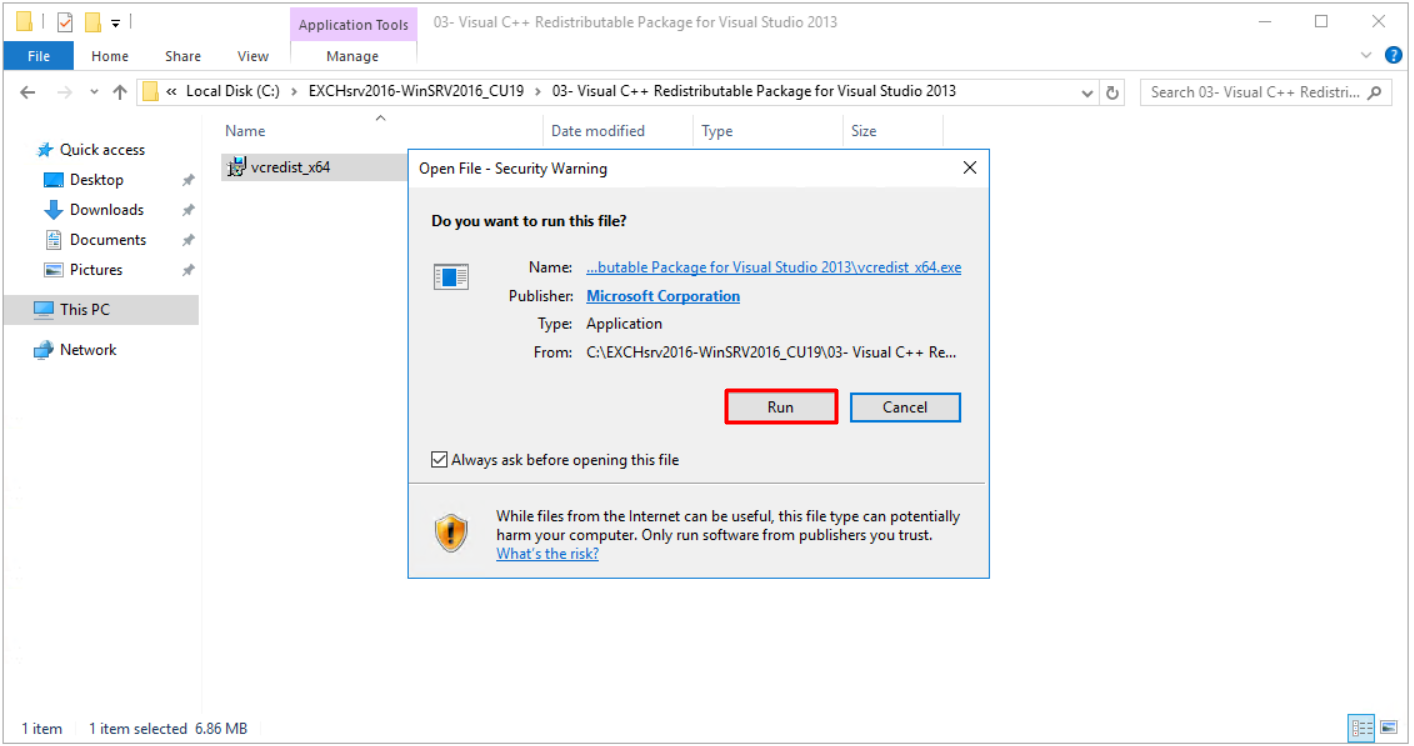This screenshot has width=1414, height=746.
Task: Open Customize Quick Access Toolbar dropdown
Action: (116, 22)
